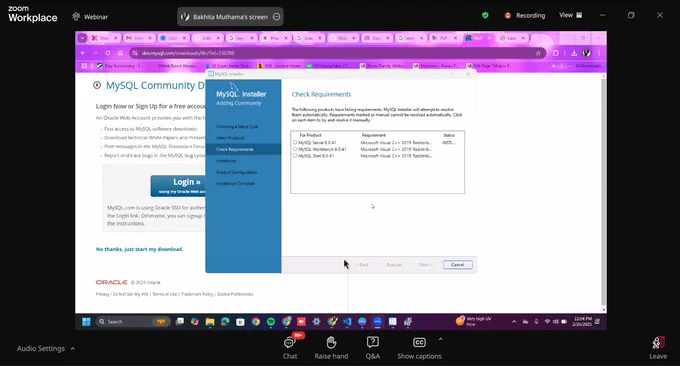Select the Choosing a Setup Type step

237,127
